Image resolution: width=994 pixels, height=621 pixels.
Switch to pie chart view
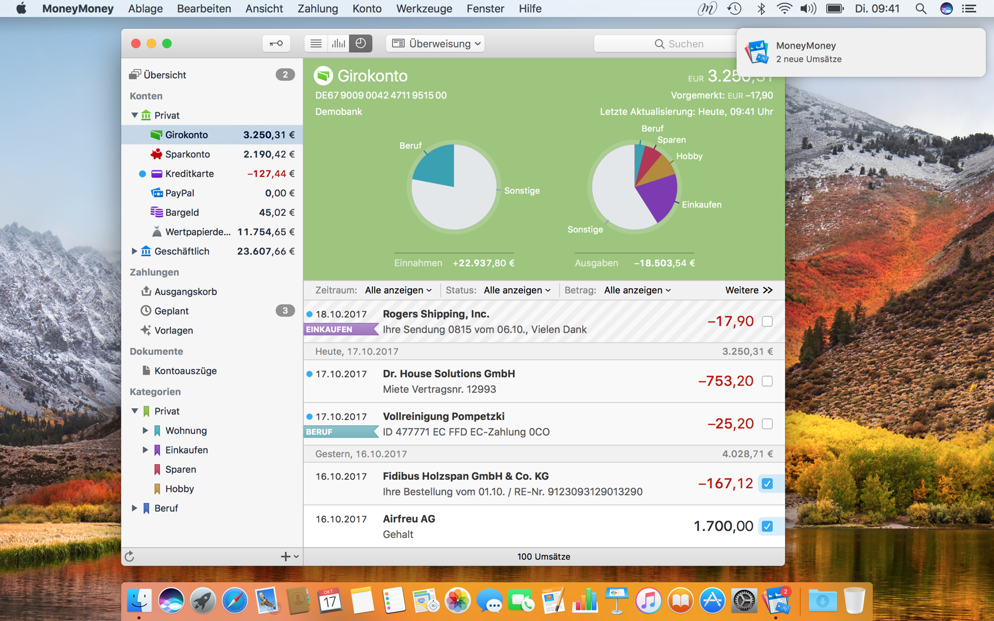click(x=361, y=44)
